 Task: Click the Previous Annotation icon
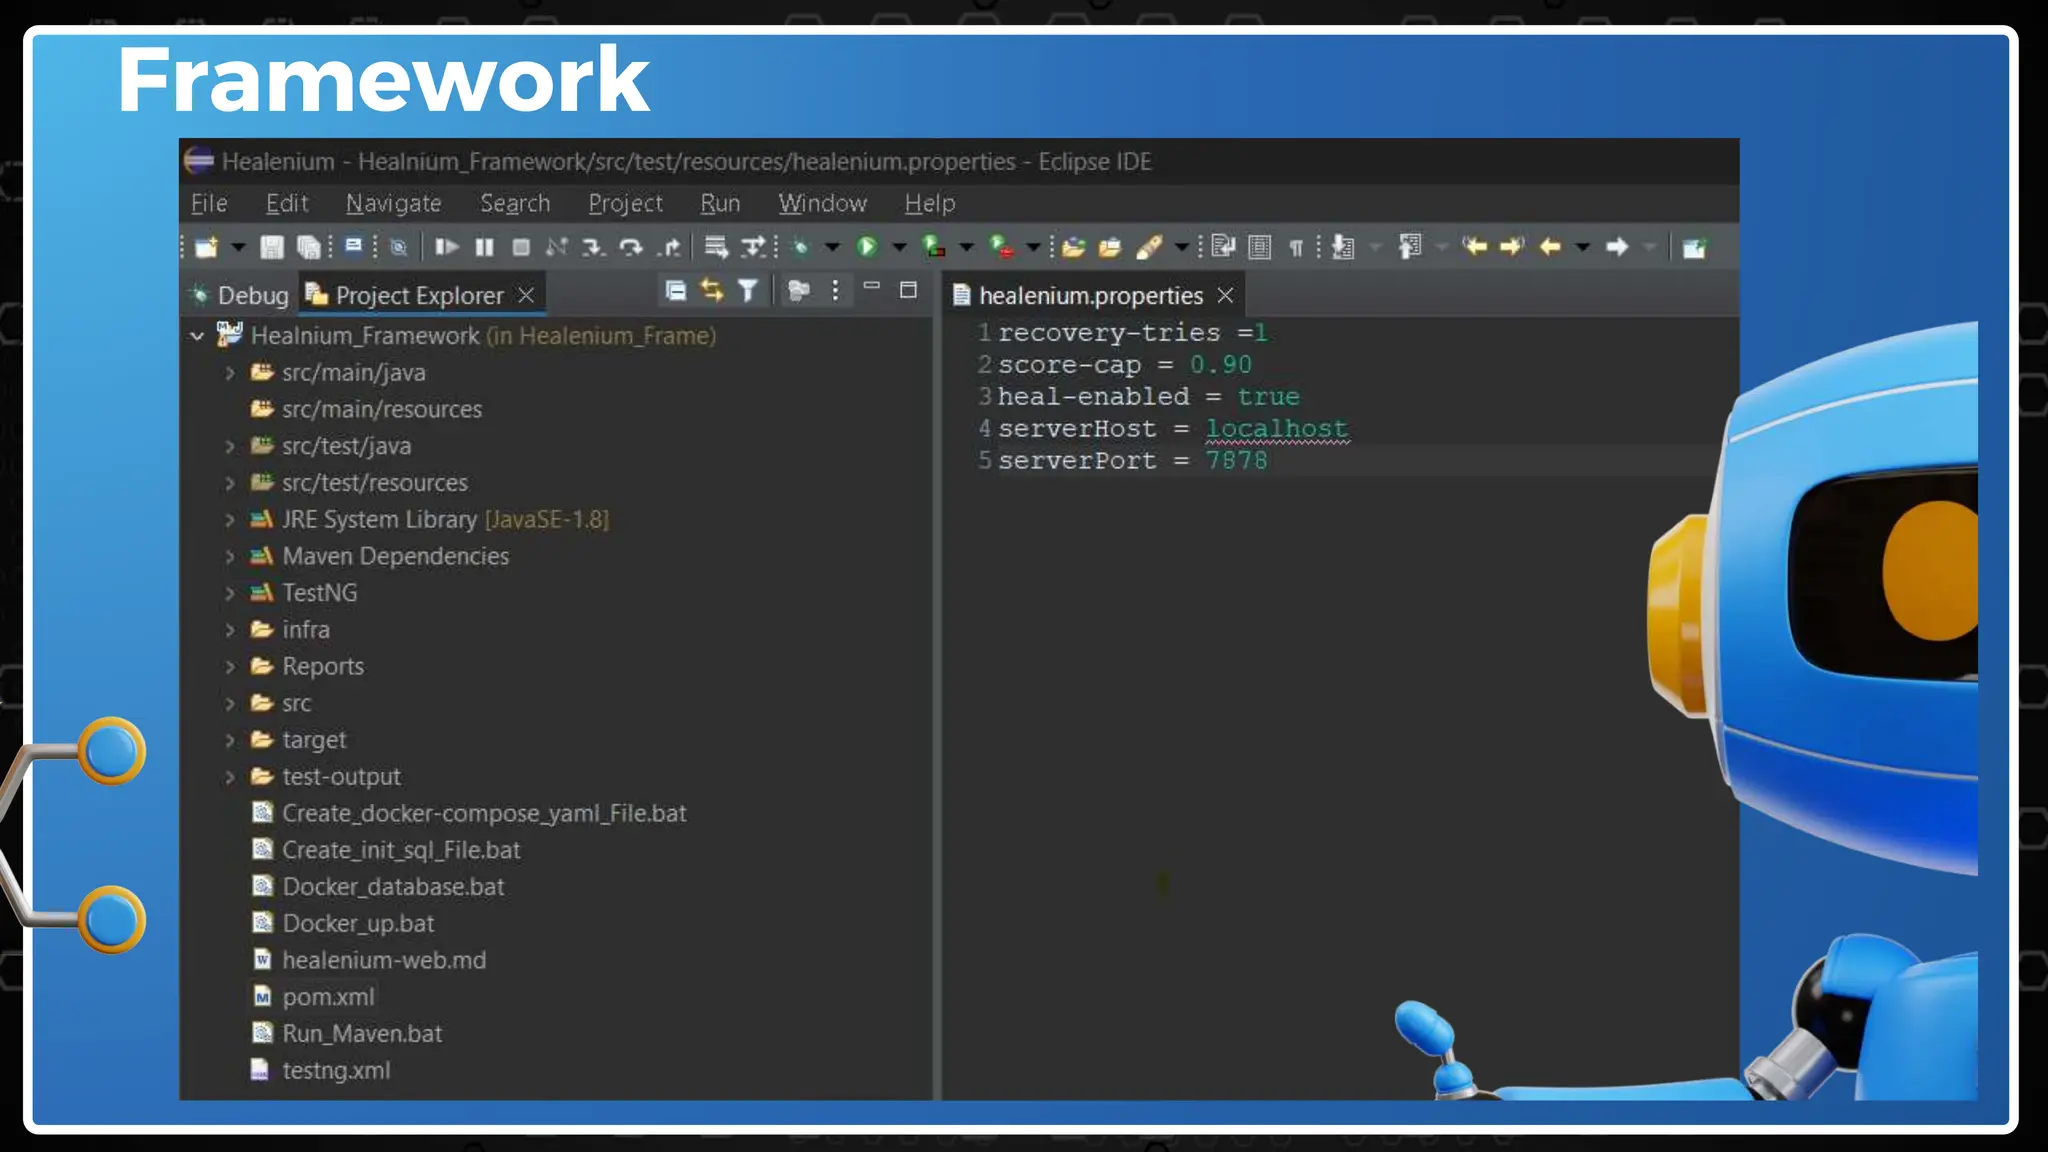(x=1410, y=247)
